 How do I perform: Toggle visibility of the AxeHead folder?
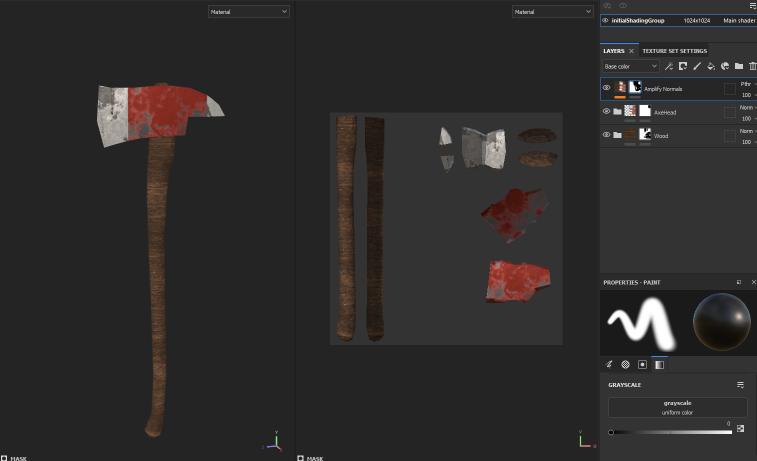click(606, 111)
